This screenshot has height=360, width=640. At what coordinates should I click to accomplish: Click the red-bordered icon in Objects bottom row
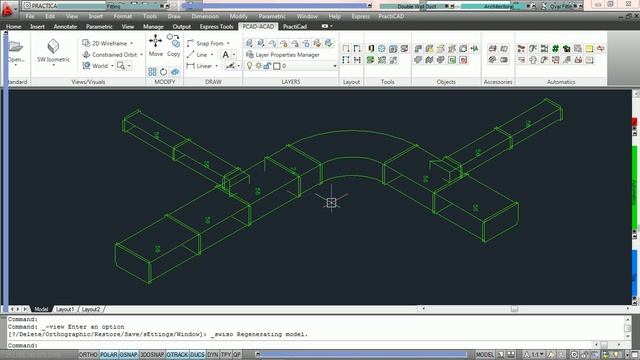coord(463,60)
